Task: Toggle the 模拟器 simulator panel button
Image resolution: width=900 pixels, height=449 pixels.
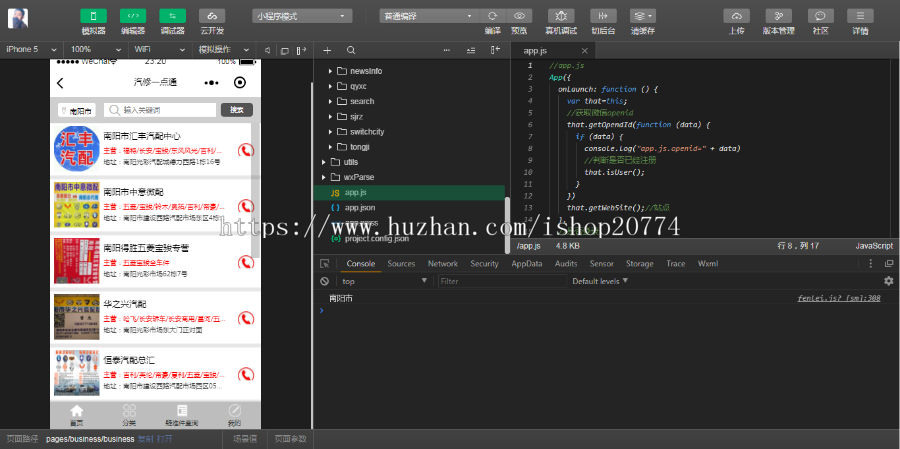Action: tap(93, 16)
